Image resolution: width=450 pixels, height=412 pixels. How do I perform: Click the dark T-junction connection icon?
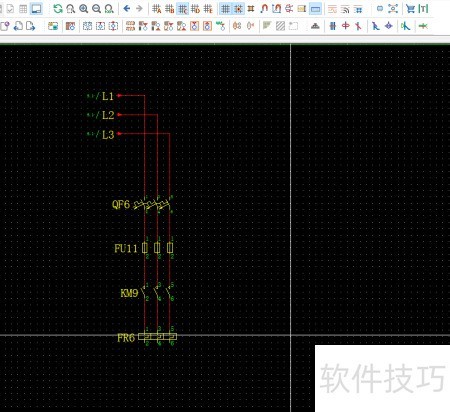click(315, 26)
